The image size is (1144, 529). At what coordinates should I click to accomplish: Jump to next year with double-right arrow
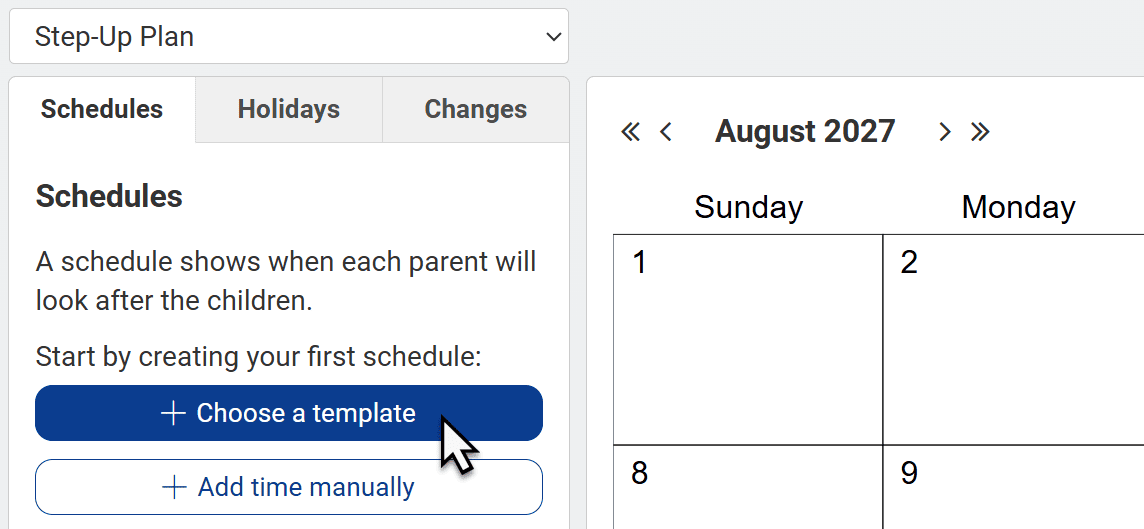(x=980, y=132)
